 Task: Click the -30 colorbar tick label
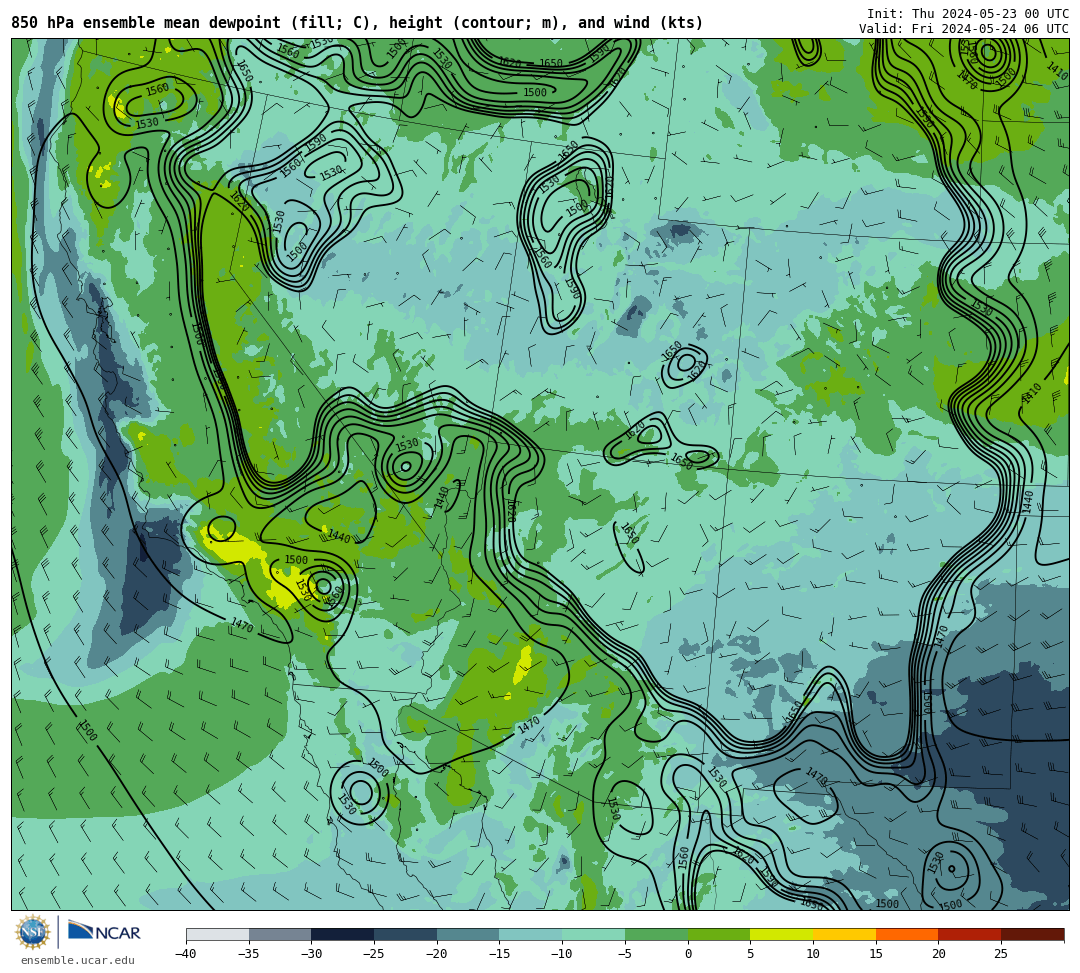pos(311,954)
